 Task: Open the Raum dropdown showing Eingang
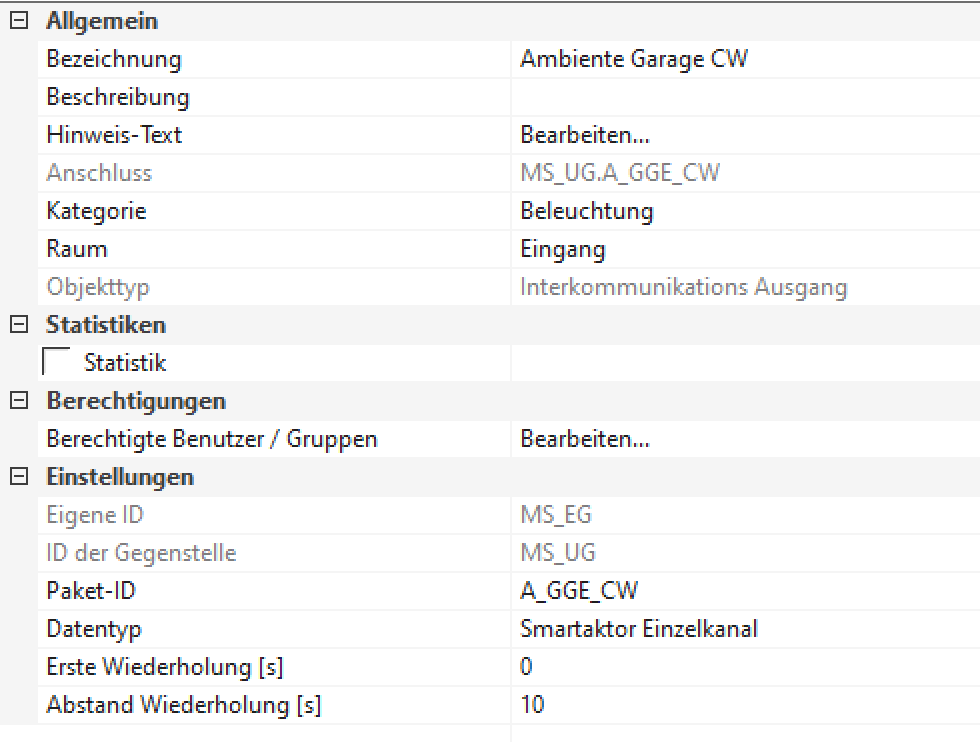pos(740,249)
